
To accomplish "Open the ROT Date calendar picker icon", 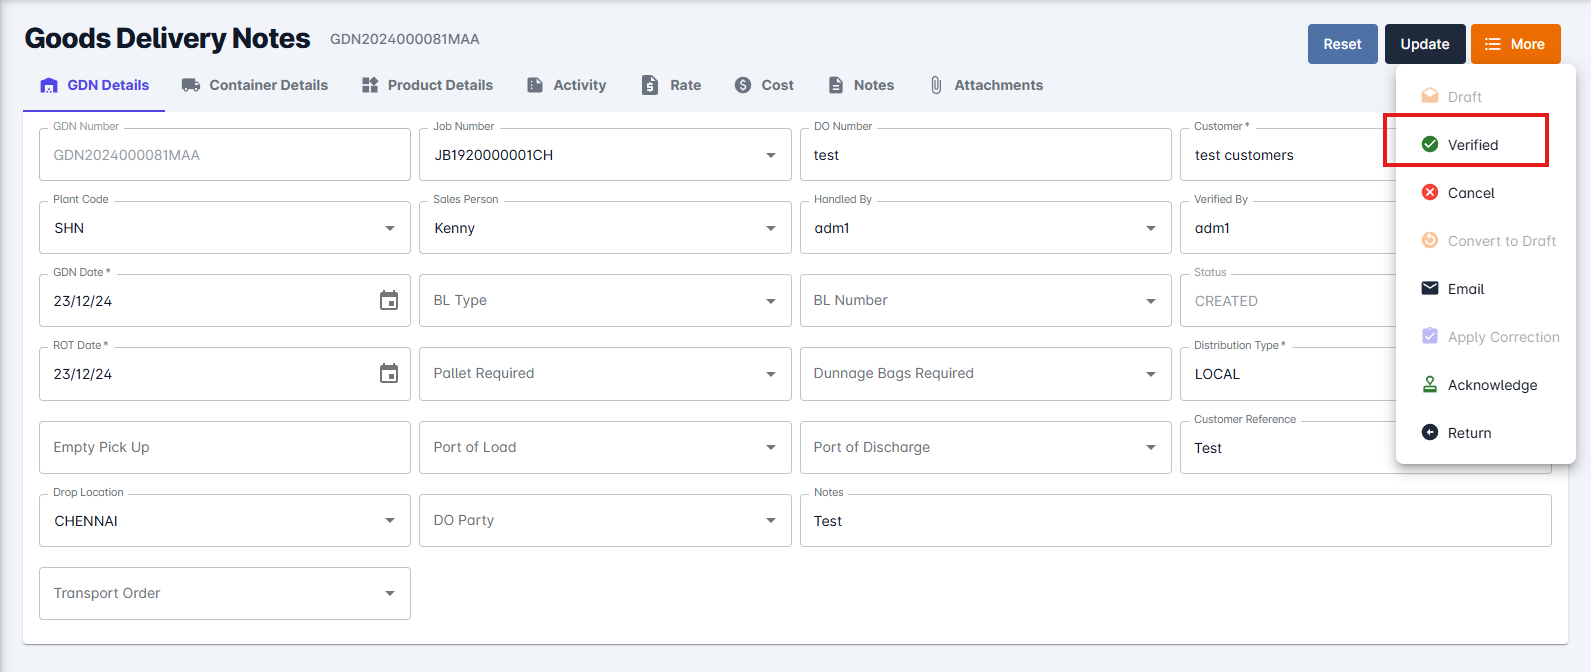I will tap(389, 373).
